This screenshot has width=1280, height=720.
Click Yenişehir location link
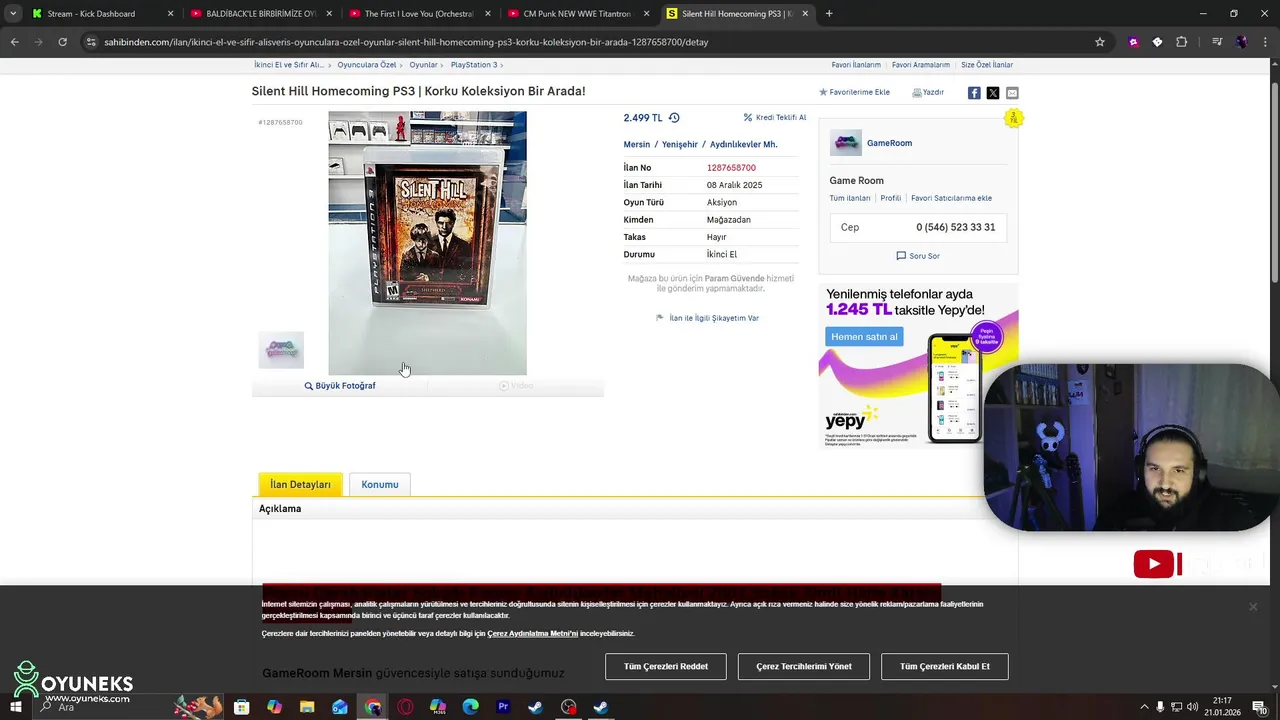click(680, 144)
